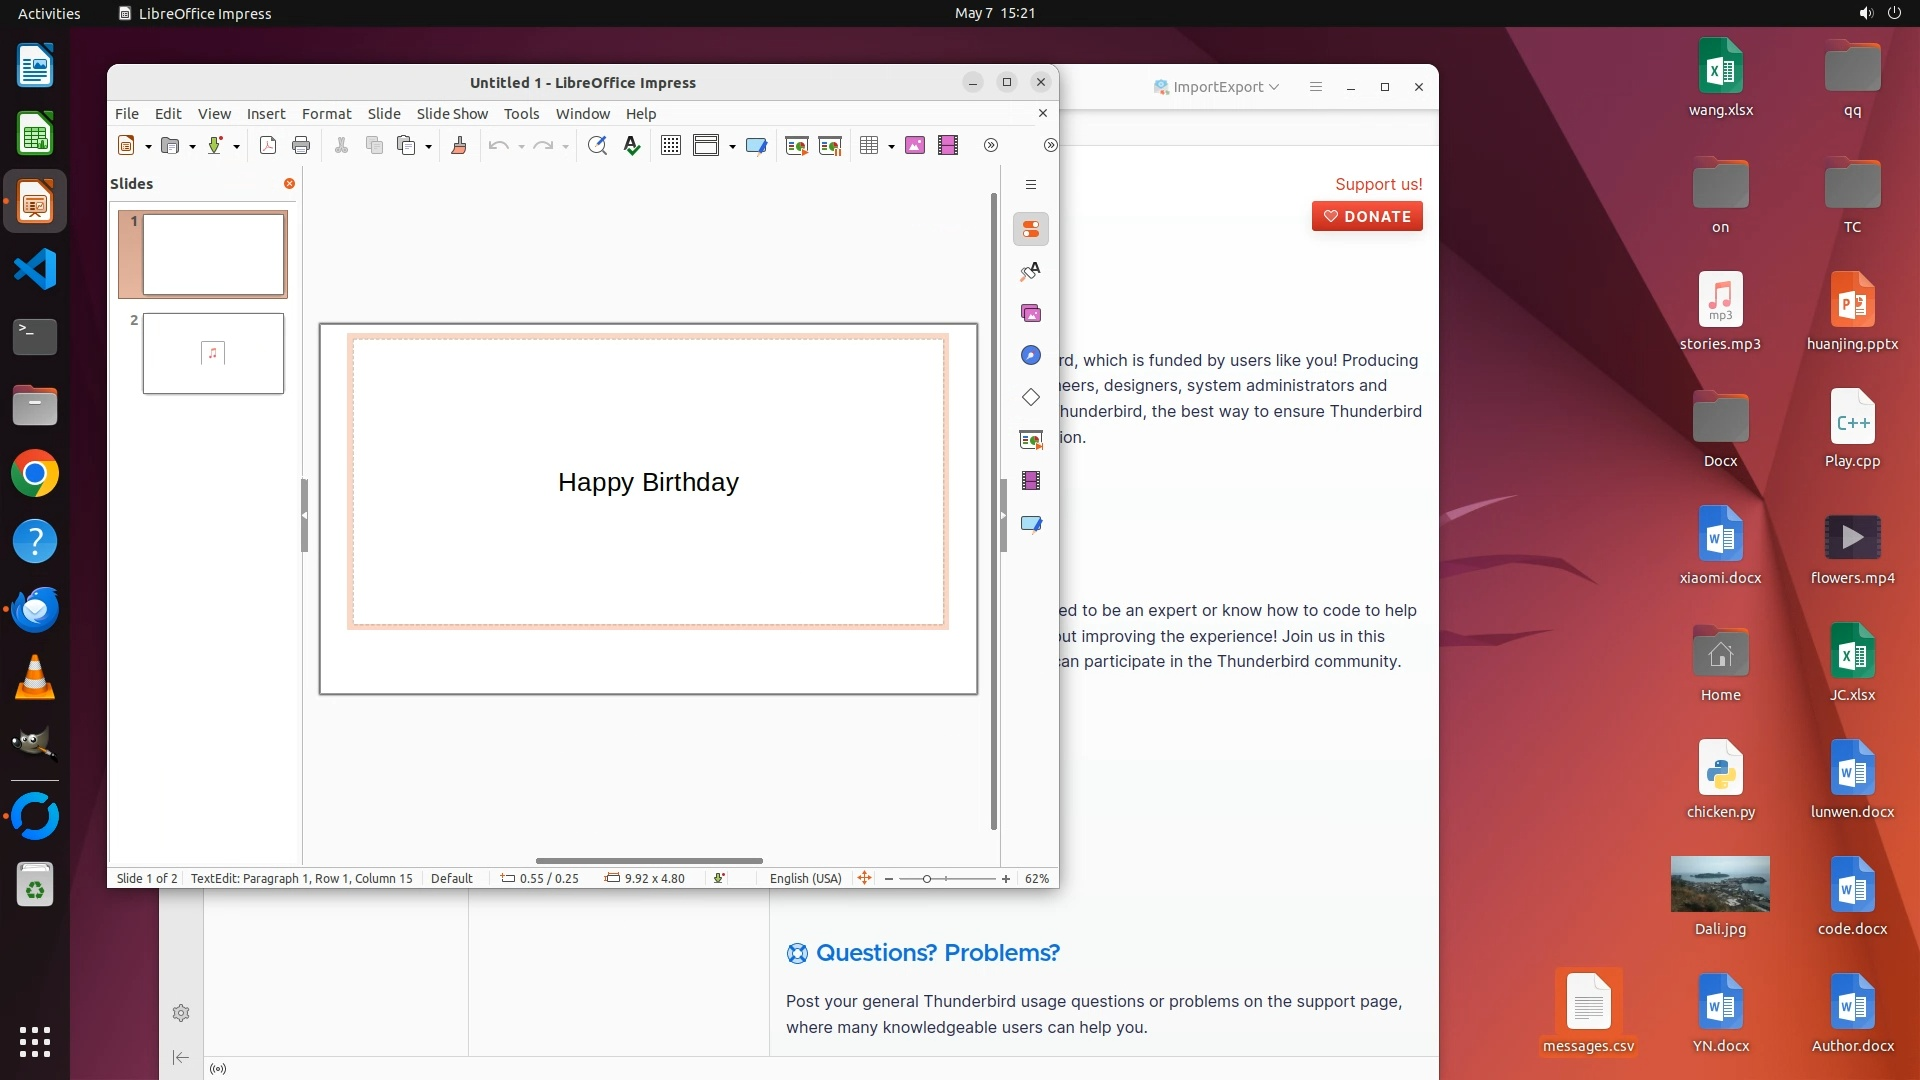
Task: Open the sidebar Properties deck
Action: [x=1031, y=229]
